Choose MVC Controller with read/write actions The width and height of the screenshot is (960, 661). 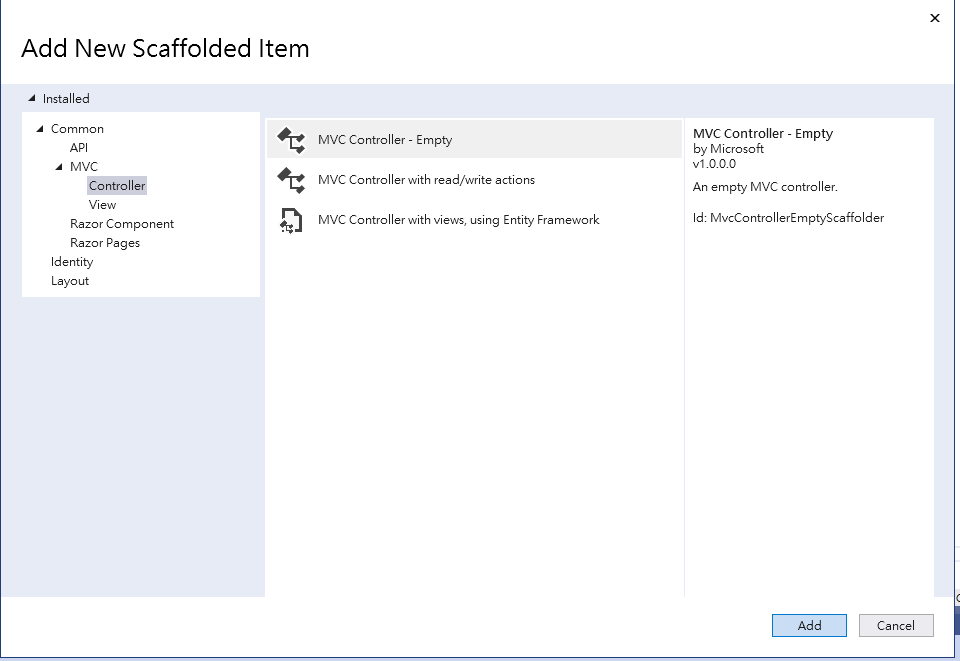coord(426,180)
